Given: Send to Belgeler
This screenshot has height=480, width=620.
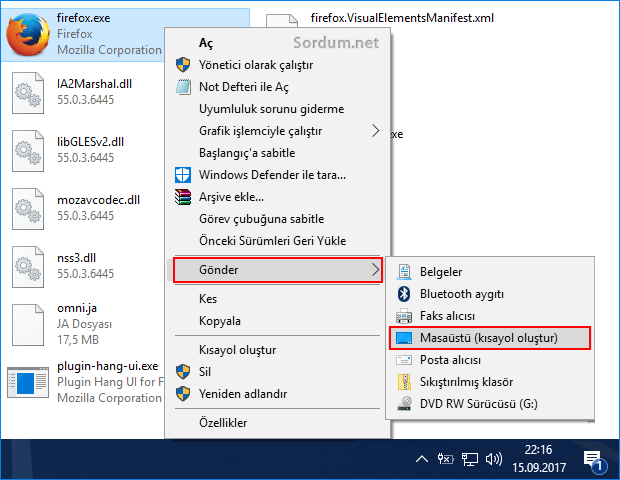Looking at the screenshot, I should (490, 272).
